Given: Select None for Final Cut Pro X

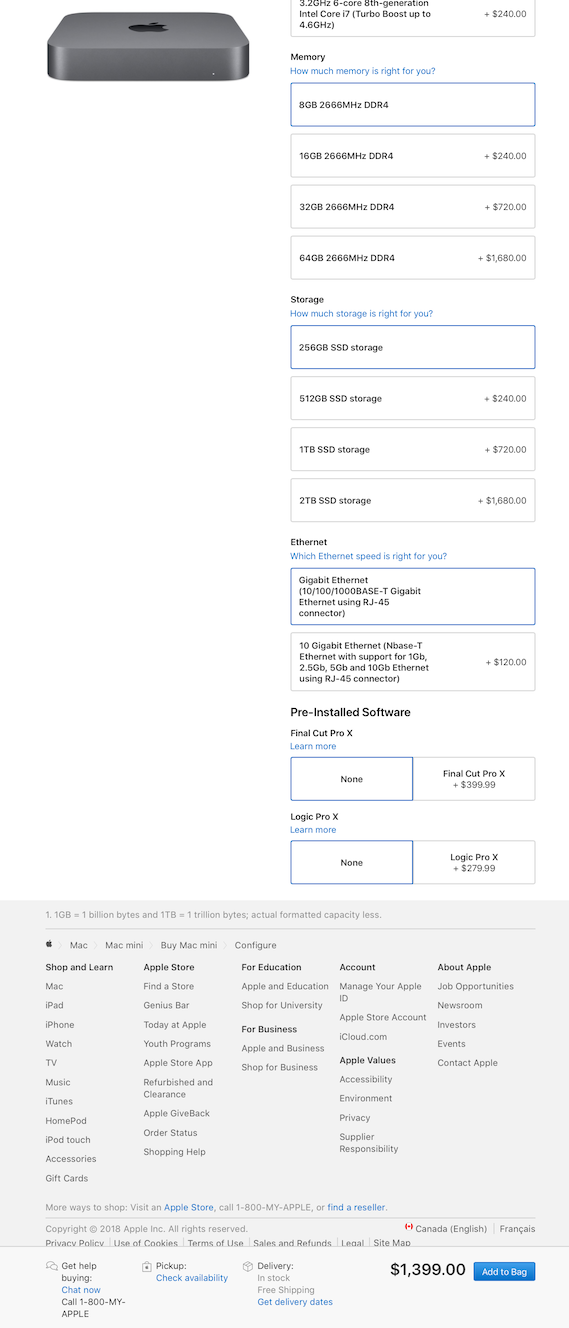Looking at the screenshot, I should pos(352,779).
